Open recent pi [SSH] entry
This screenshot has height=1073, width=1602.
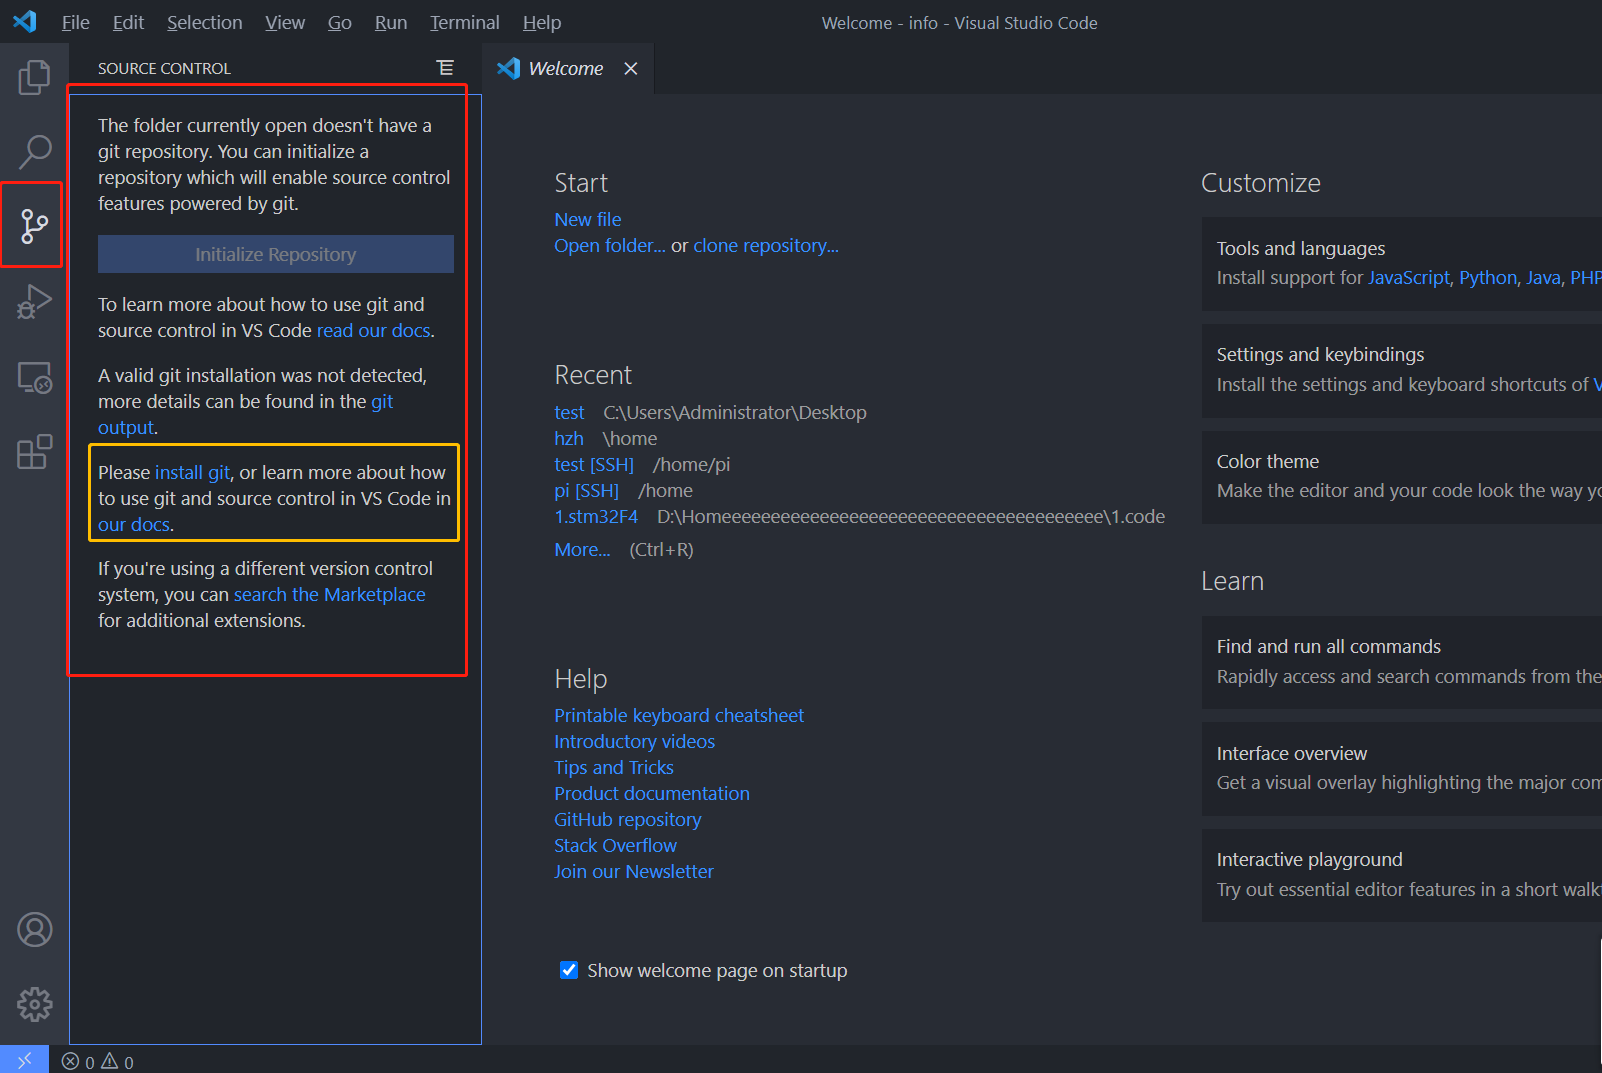(587, 490)
